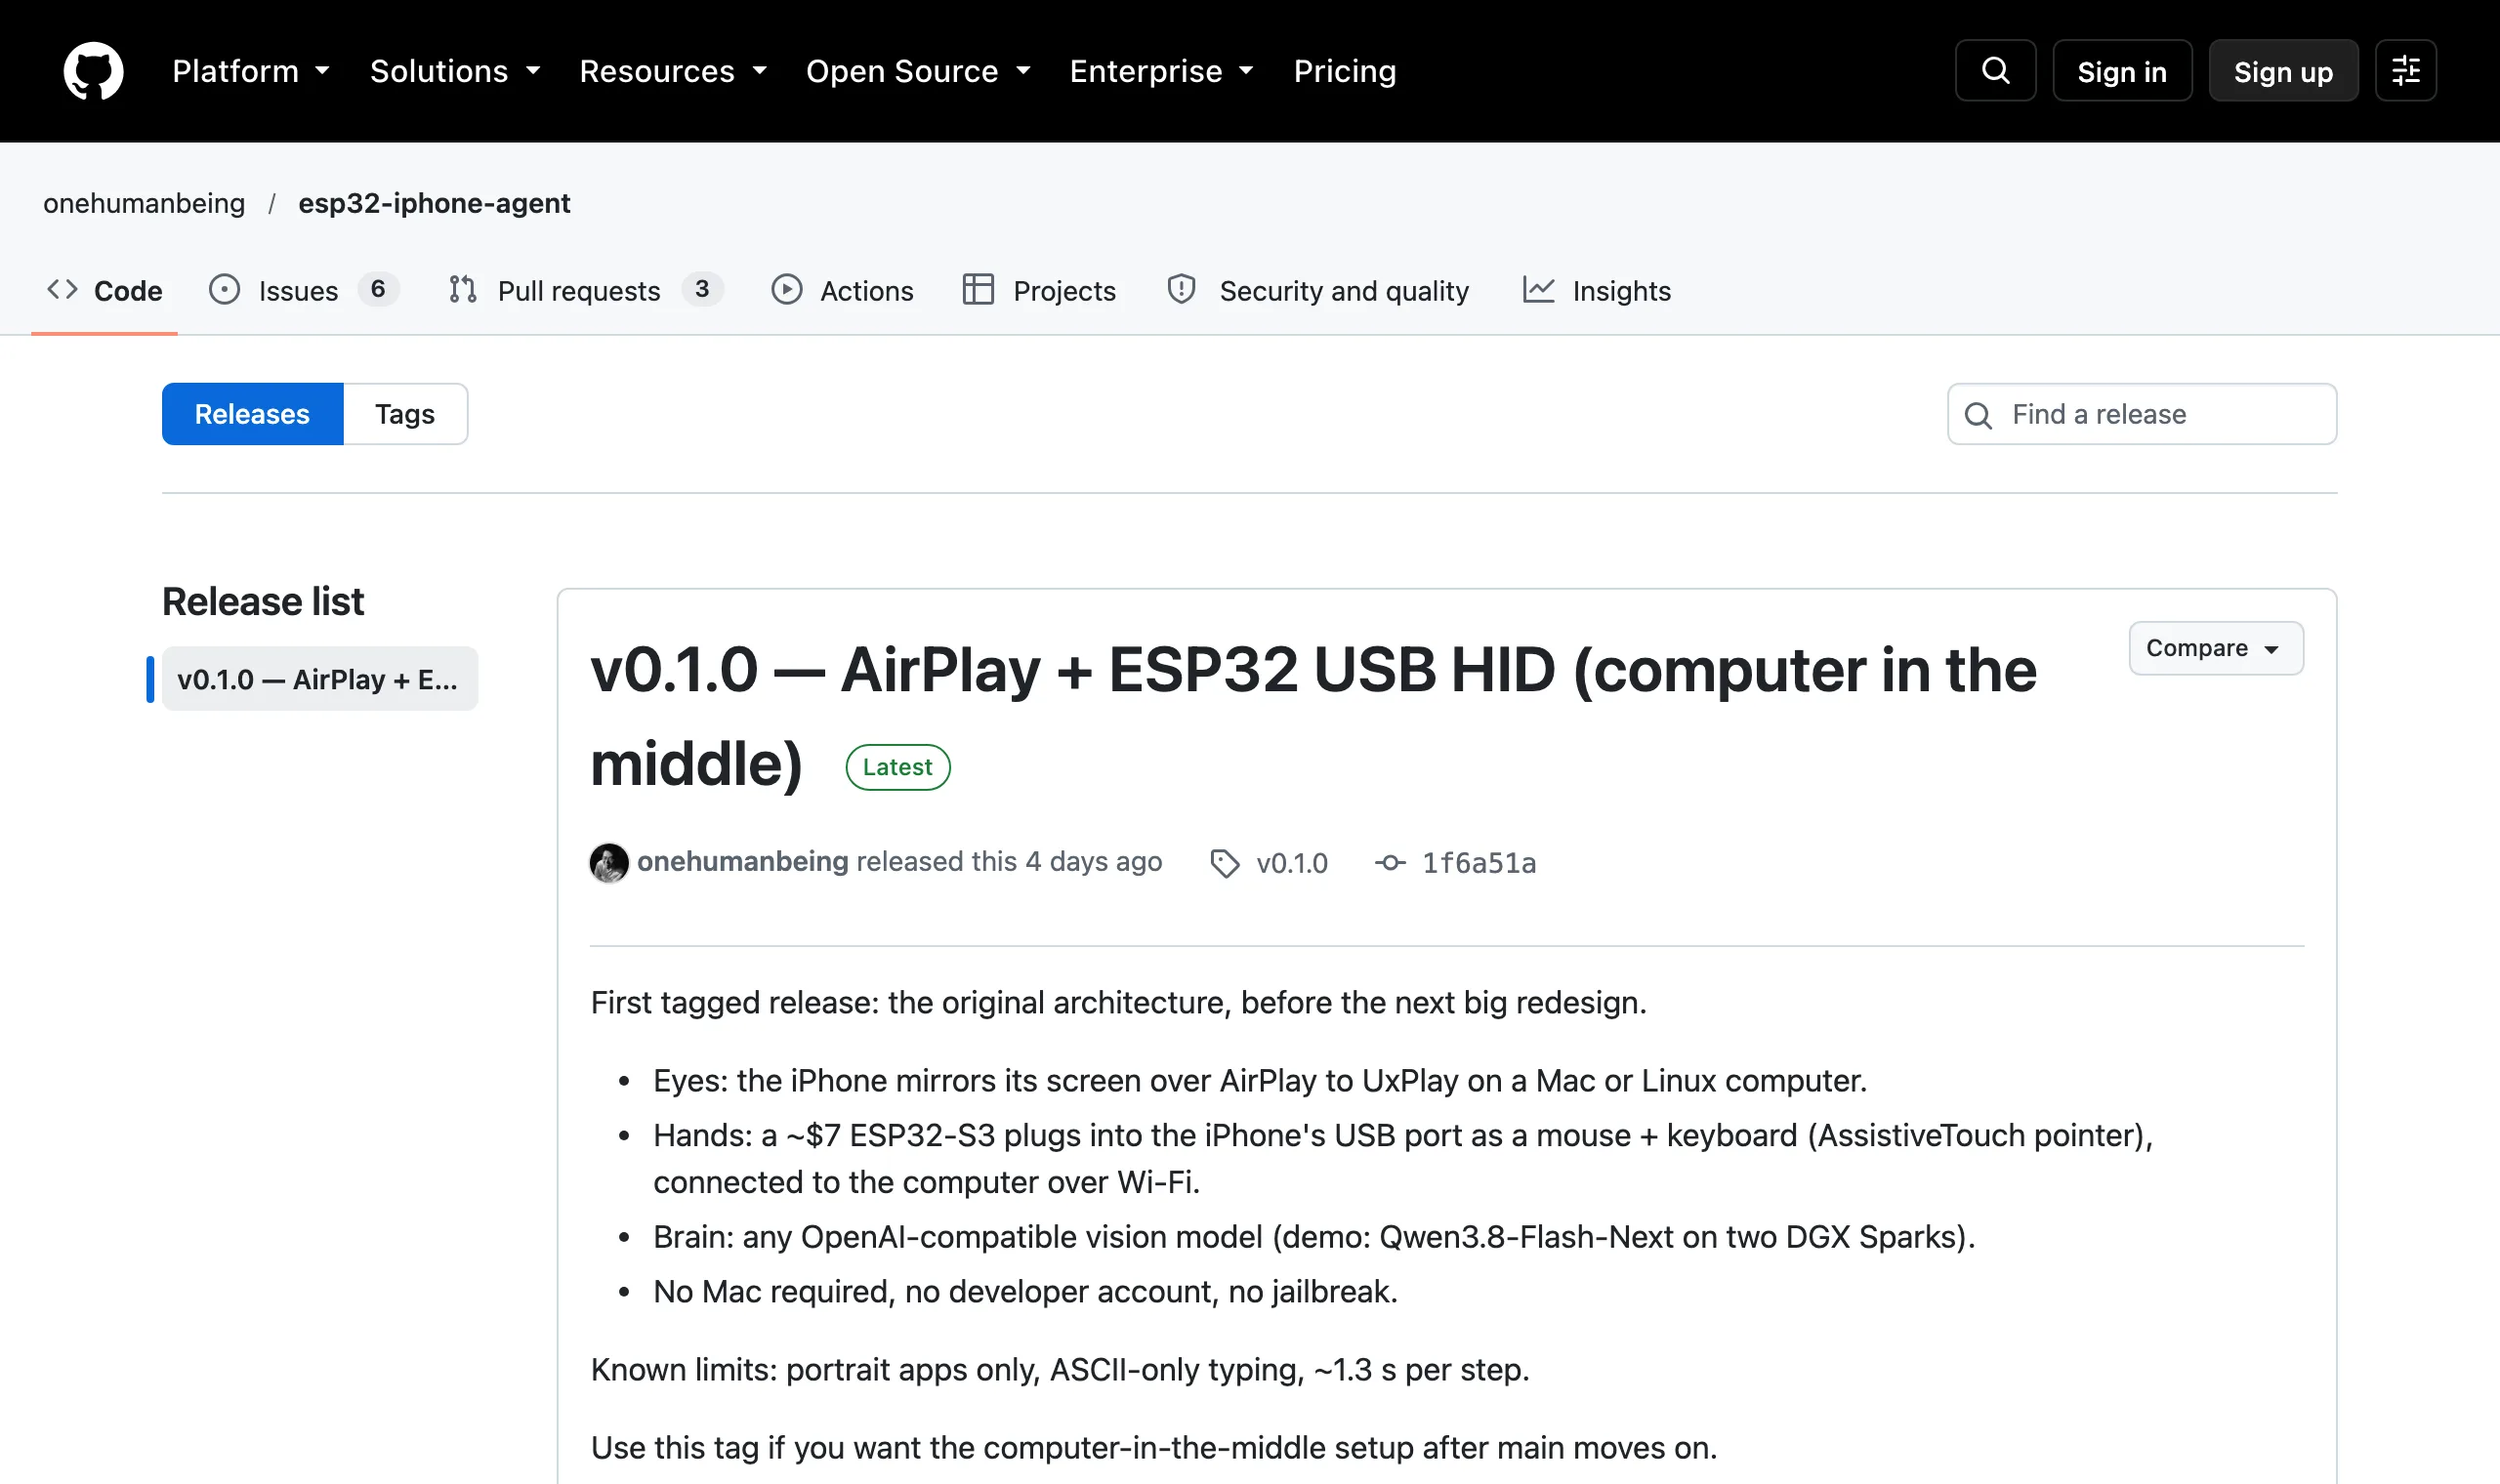Click the Issues circle icon
This screenshot has width=2500, height=1484.
(224, 290)
